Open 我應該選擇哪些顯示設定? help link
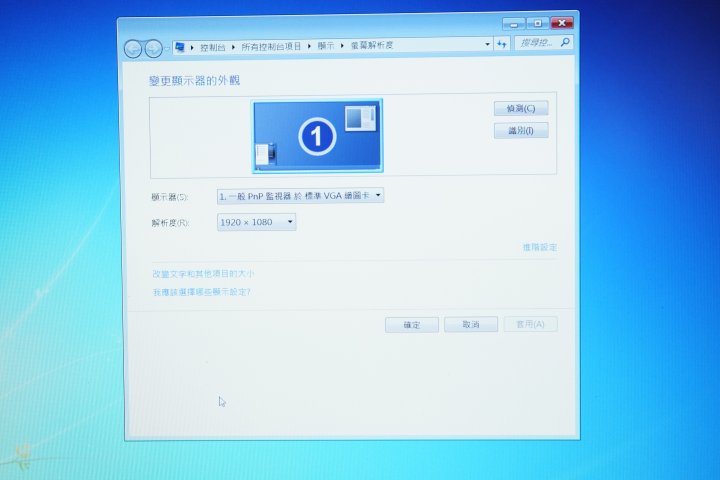 coord(201,292)
